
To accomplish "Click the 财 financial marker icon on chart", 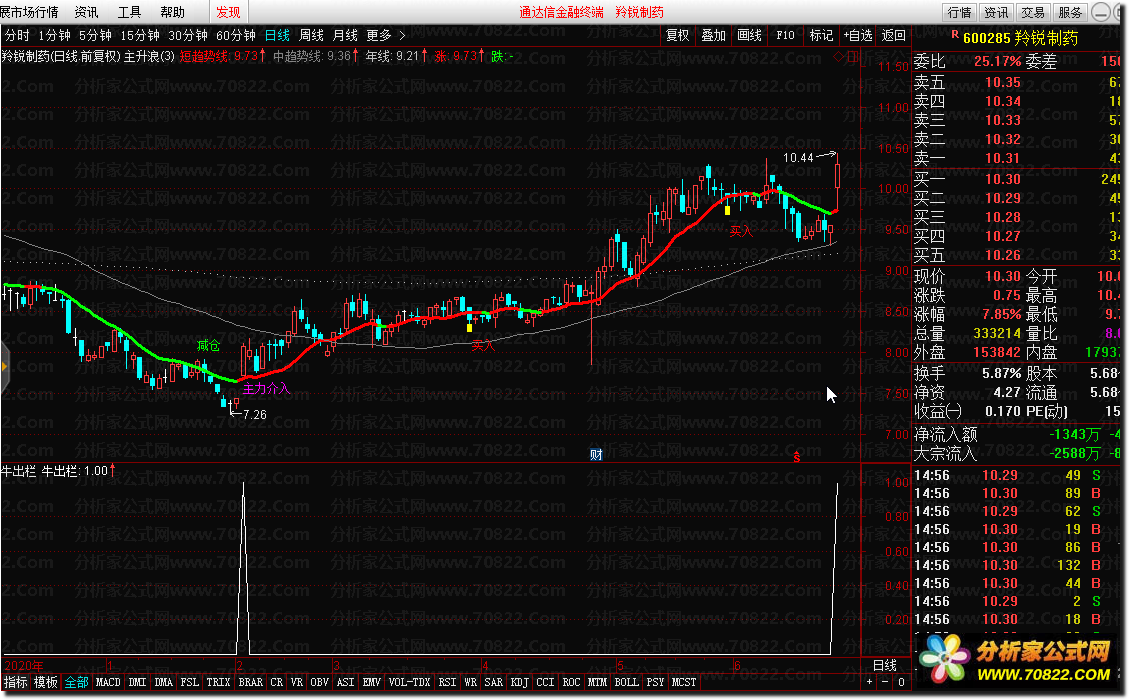I will (596, 454).
